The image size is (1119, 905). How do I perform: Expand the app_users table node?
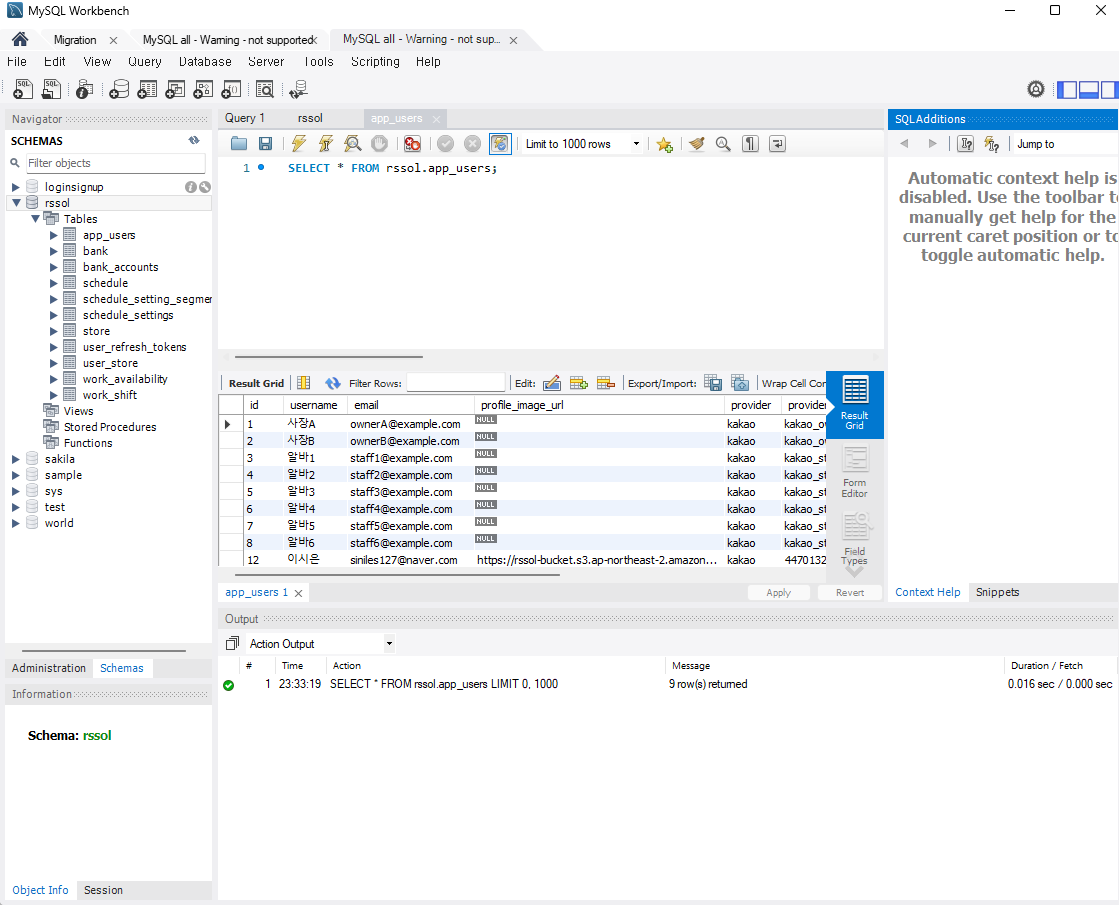(x=54, y=235)
